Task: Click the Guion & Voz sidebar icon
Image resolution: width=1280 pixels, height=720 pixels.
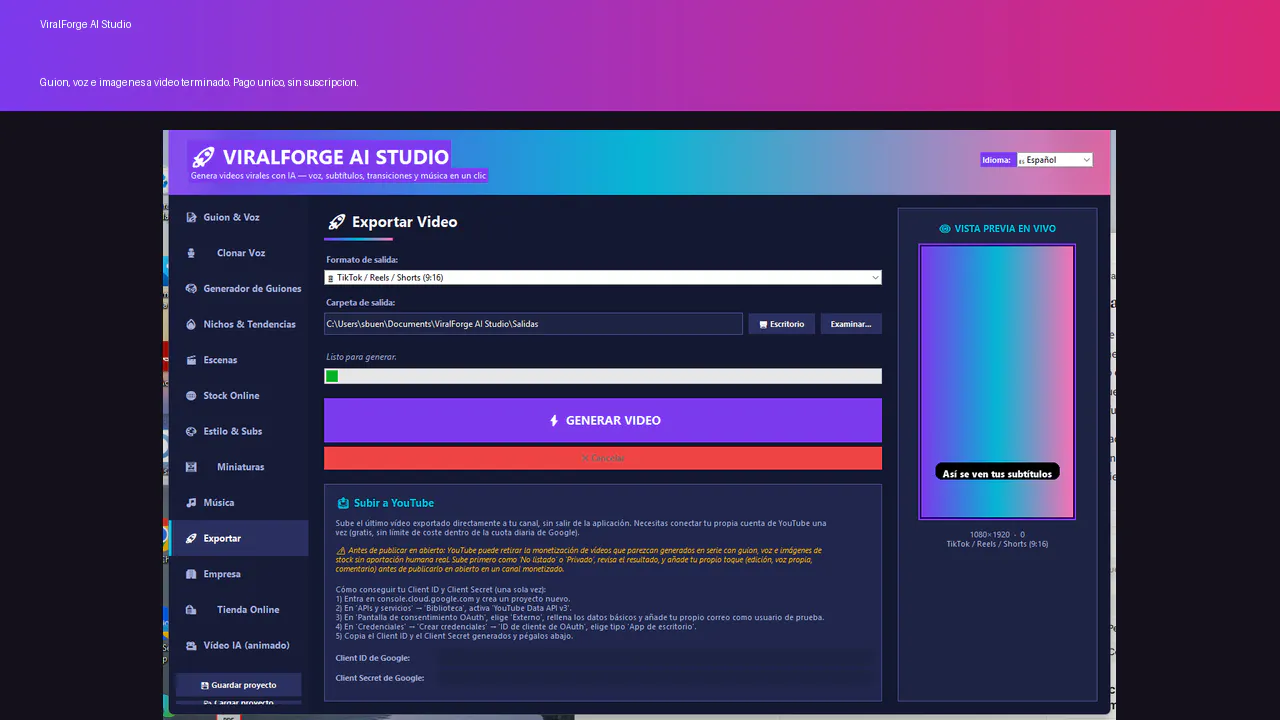Action: click(x=191, y=217)
